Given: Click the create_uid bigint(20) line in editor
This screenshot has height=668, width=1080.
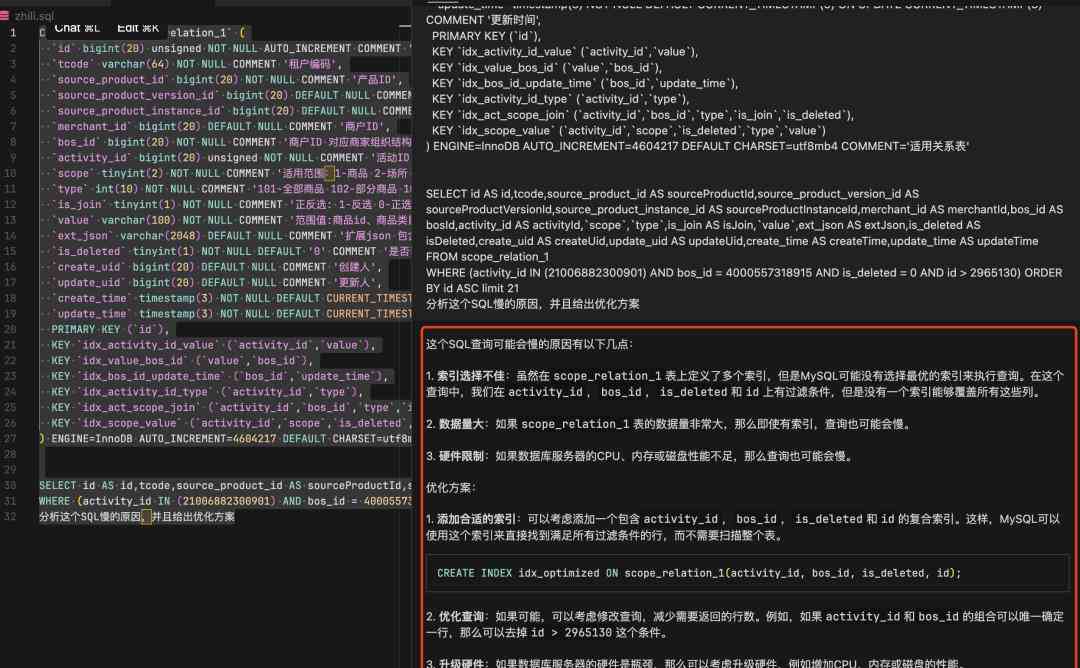Looking at the screenshot, I should (x=217, y=267).
